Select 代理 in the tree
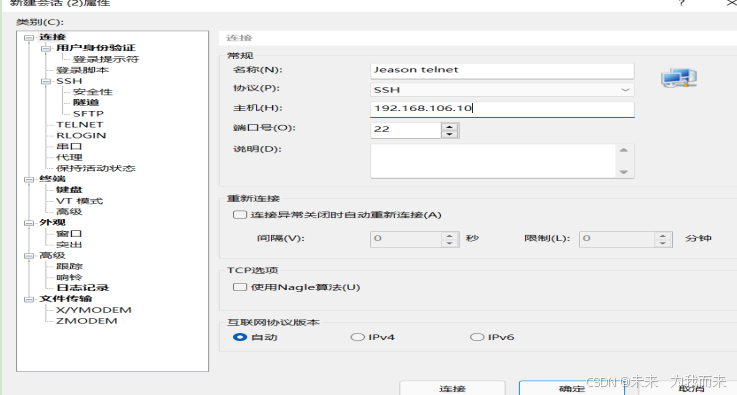737x395 pixels. (69, 157)
